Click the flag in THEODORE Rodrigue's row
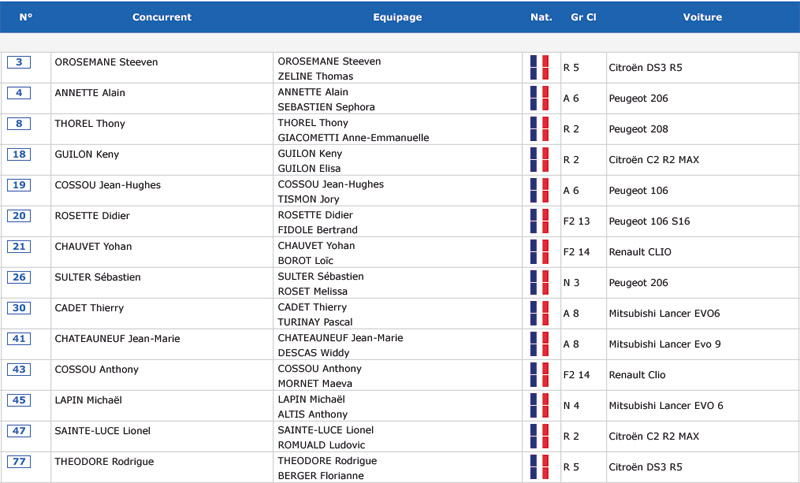 (x=539, y=467)
